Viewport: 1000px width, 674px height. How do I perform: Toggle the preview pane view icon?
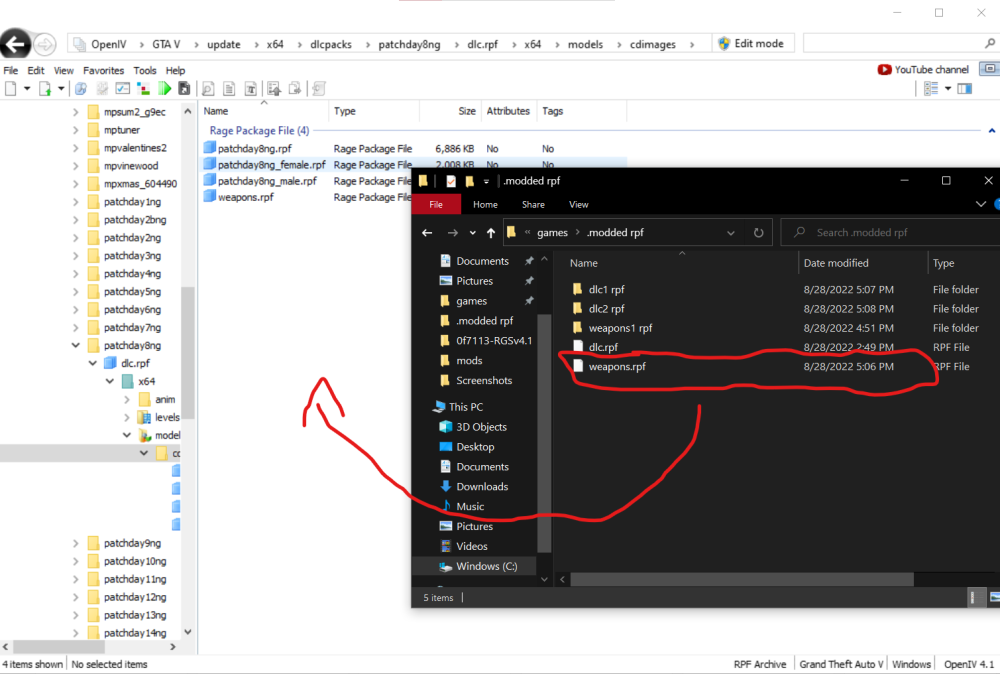(x=964, y=89)
